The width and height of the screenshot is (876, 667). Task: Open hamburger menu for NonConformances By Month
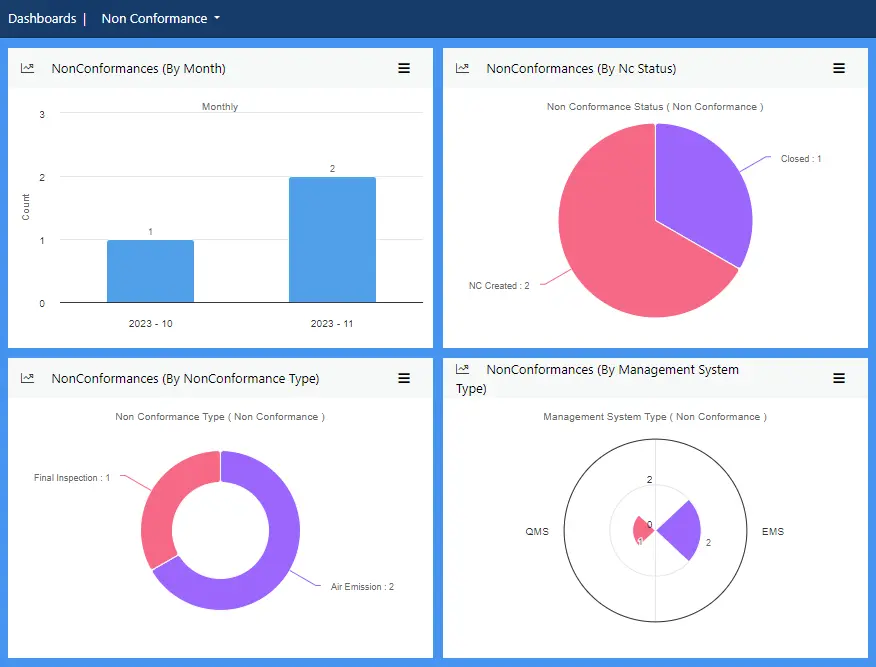[404, 68]
